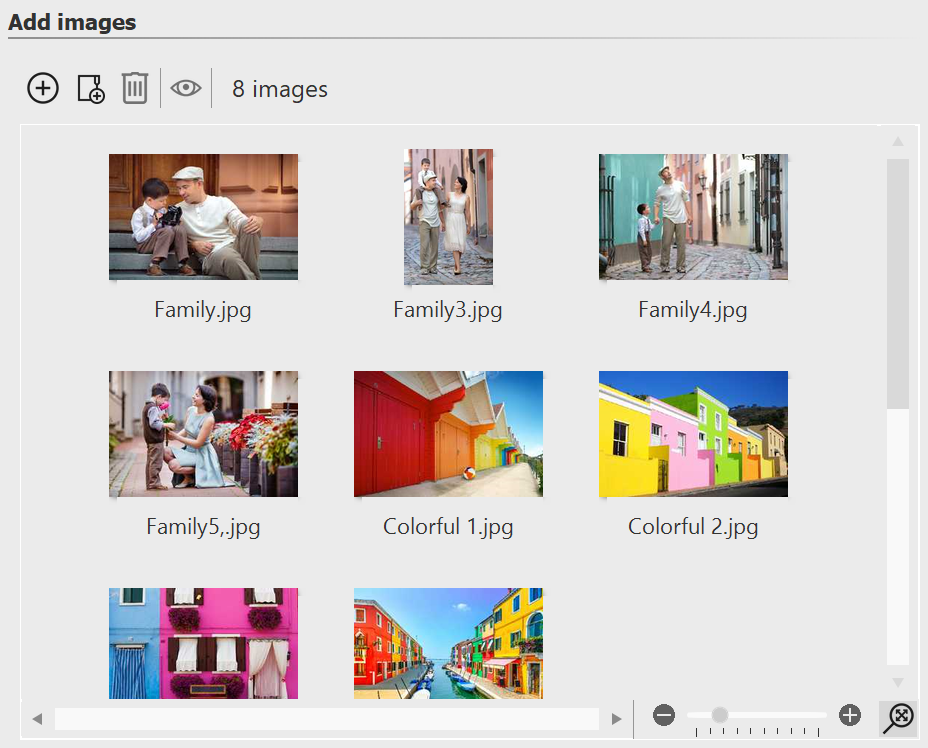Click the vertical scrollbar down arrow
Screen dimensions: 928x748
coord(898,682)
